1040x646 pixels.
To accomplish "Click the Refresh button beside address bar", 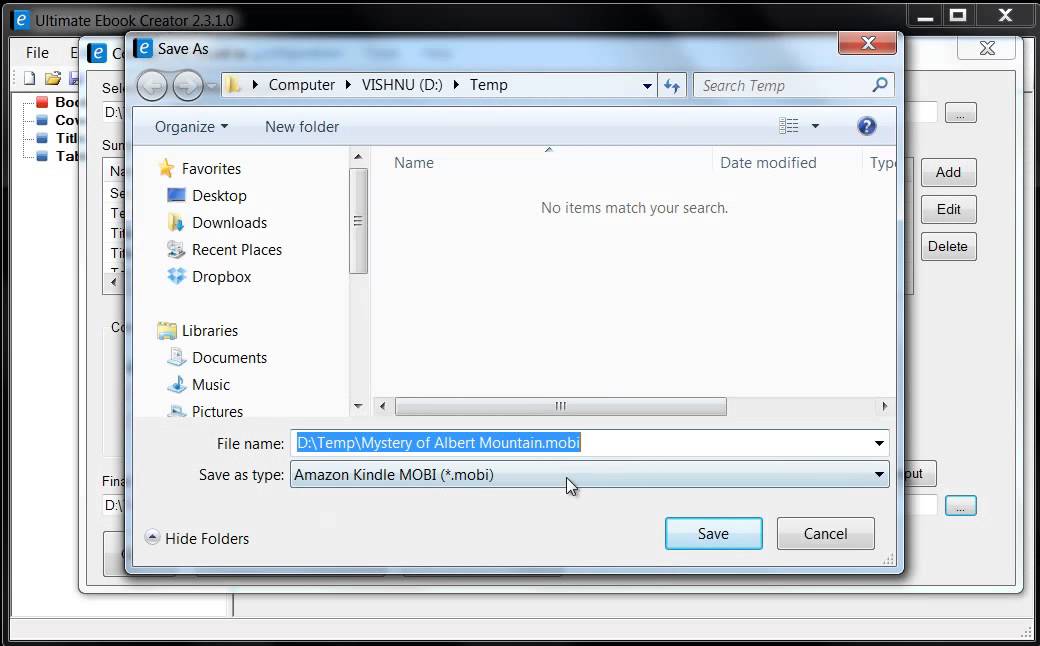I will coord(672,86).
